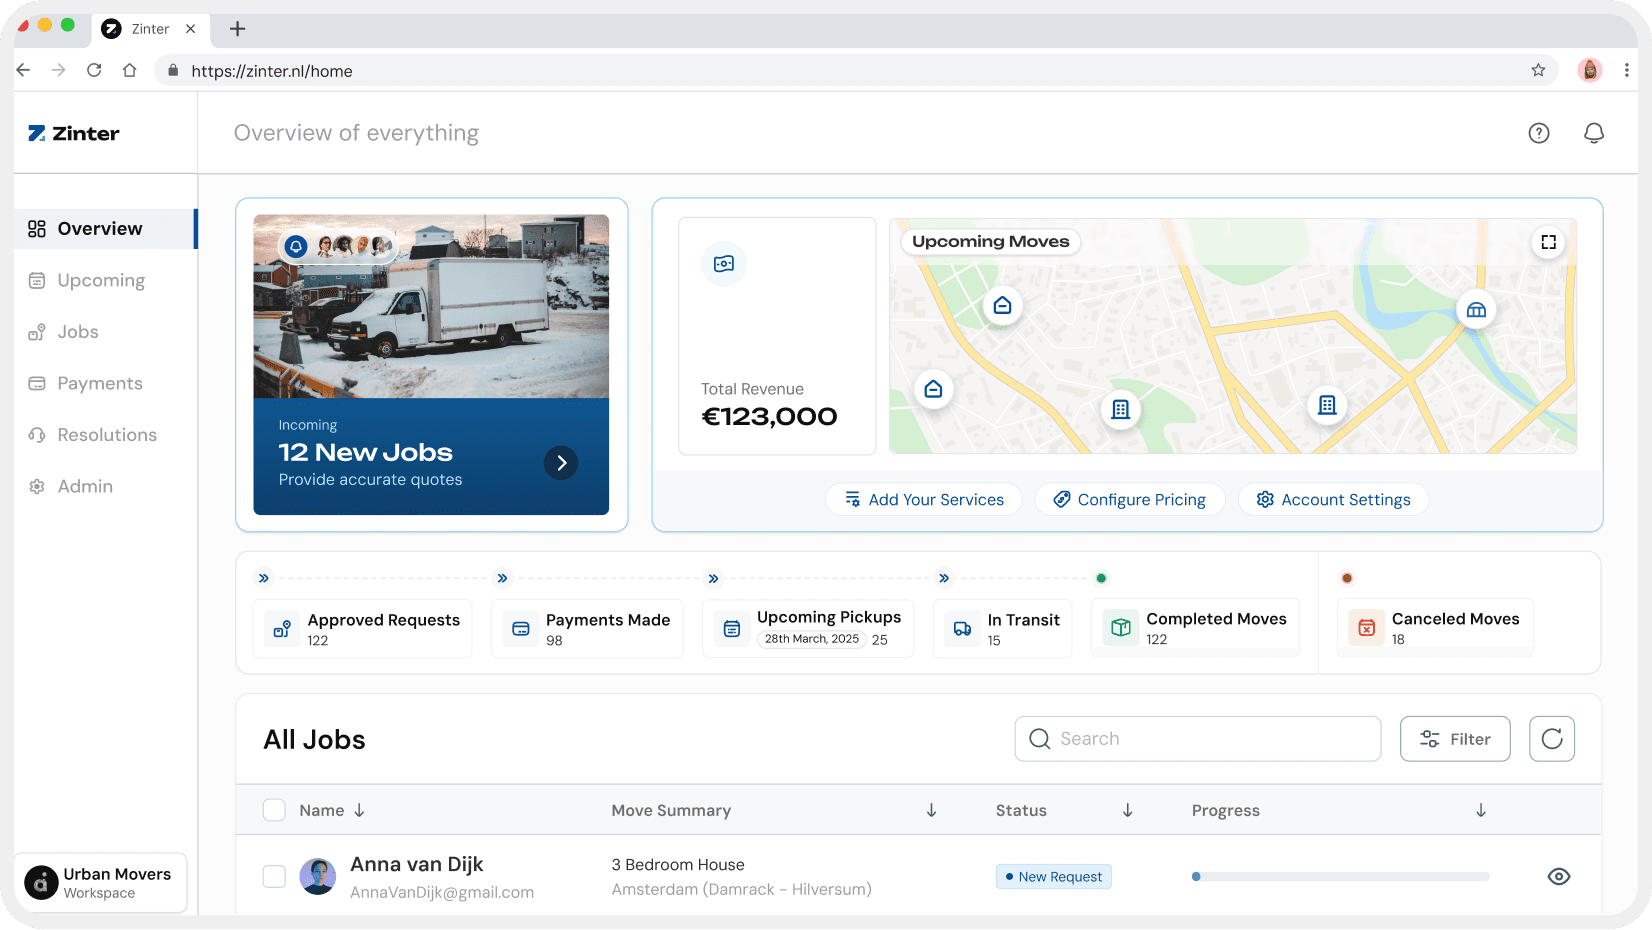Click the Configure Pricing button
This screenshot has width=1652, height=930.
point(1130,499)
